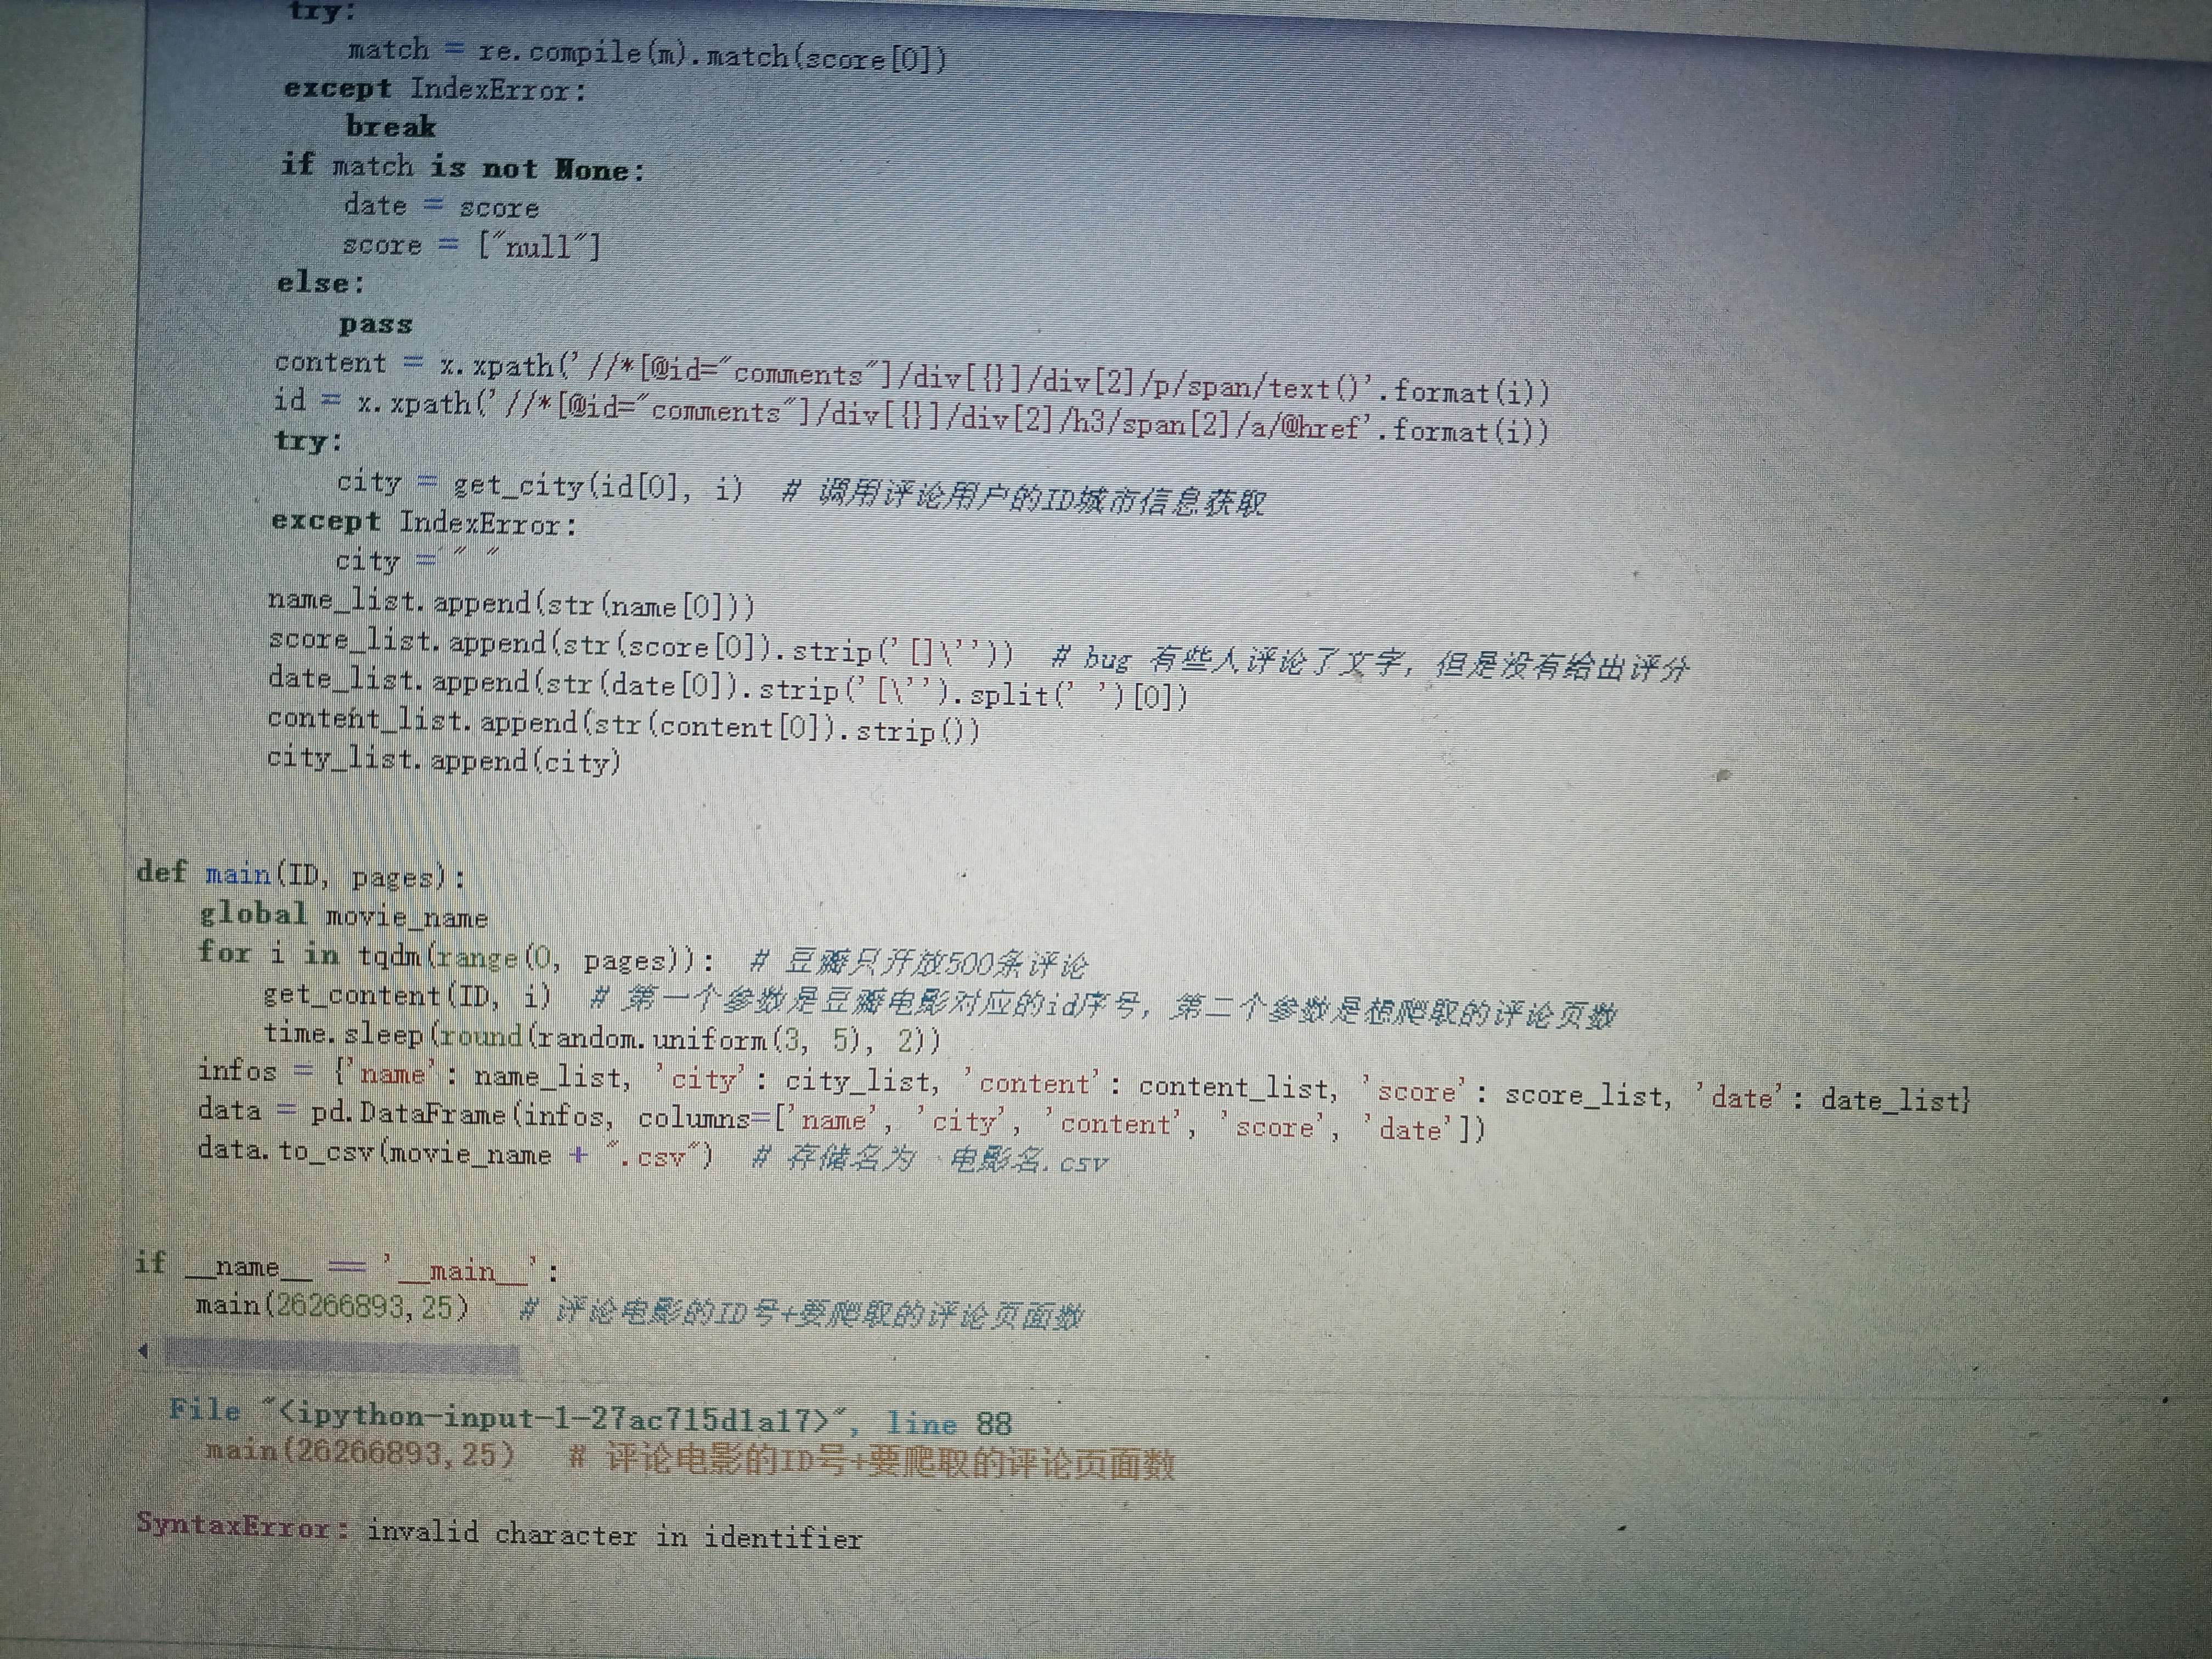Click the 'if __name__ == __main__' line
The image size is (2212, 1659).
347,1267
